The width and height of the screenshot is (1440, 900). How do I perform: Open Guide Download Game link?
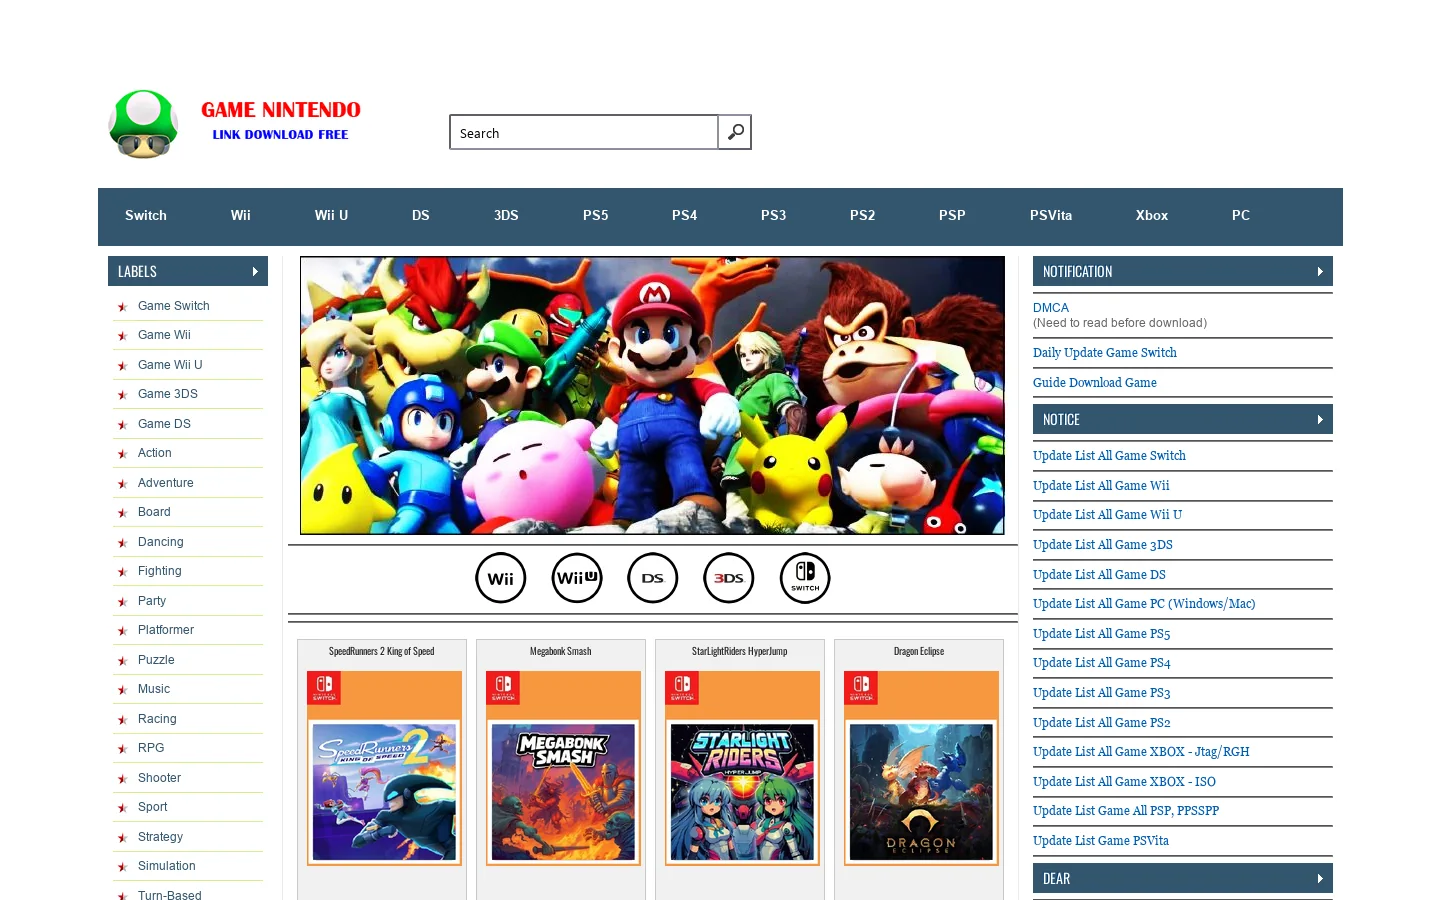tap(1095, 383)
